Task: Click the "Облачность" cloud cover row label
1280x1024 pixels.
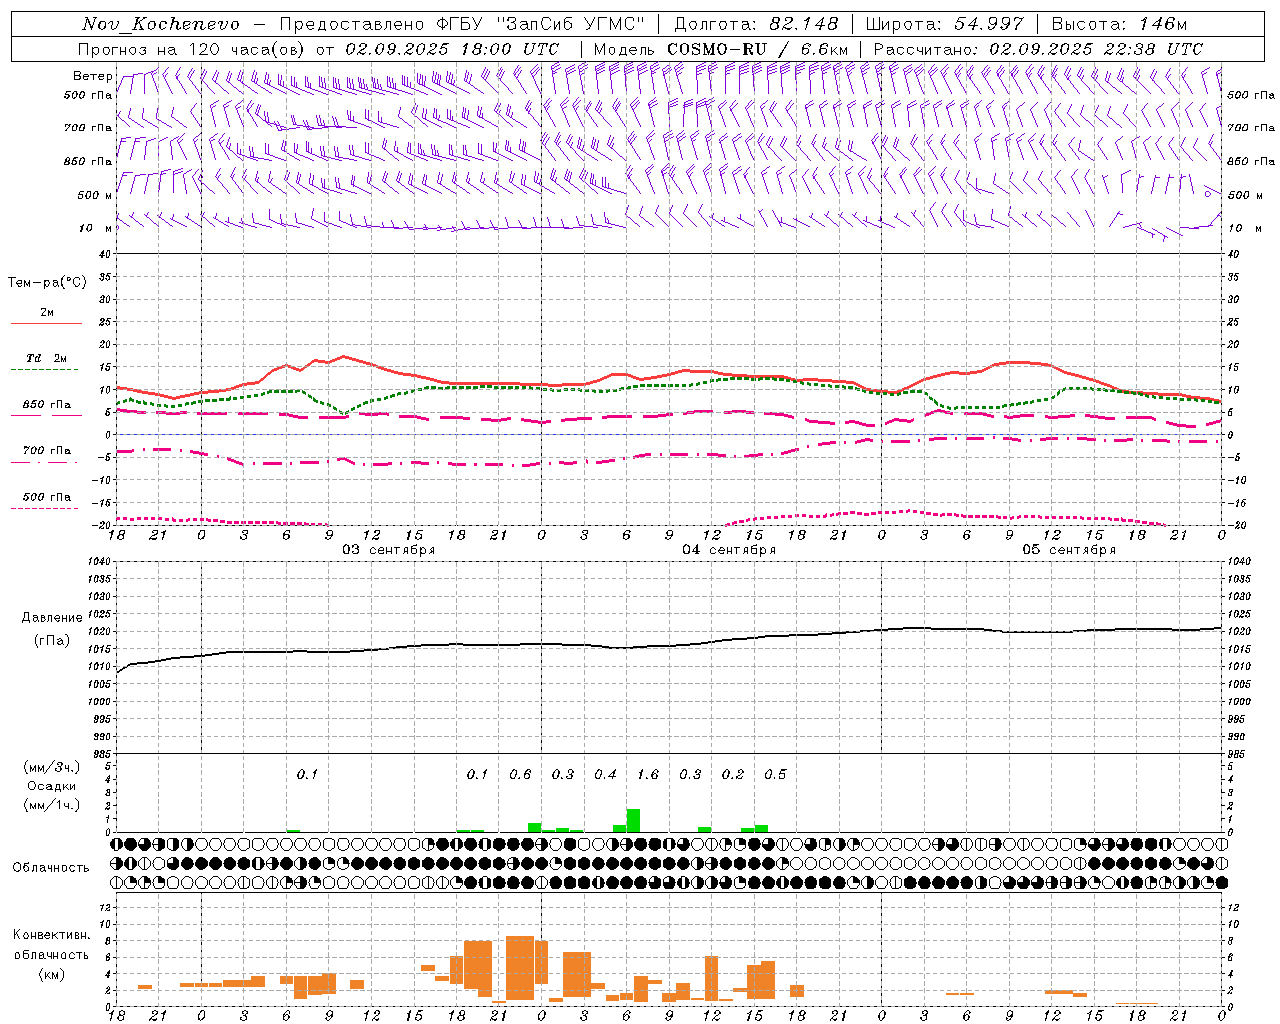Action: (51, 868)
